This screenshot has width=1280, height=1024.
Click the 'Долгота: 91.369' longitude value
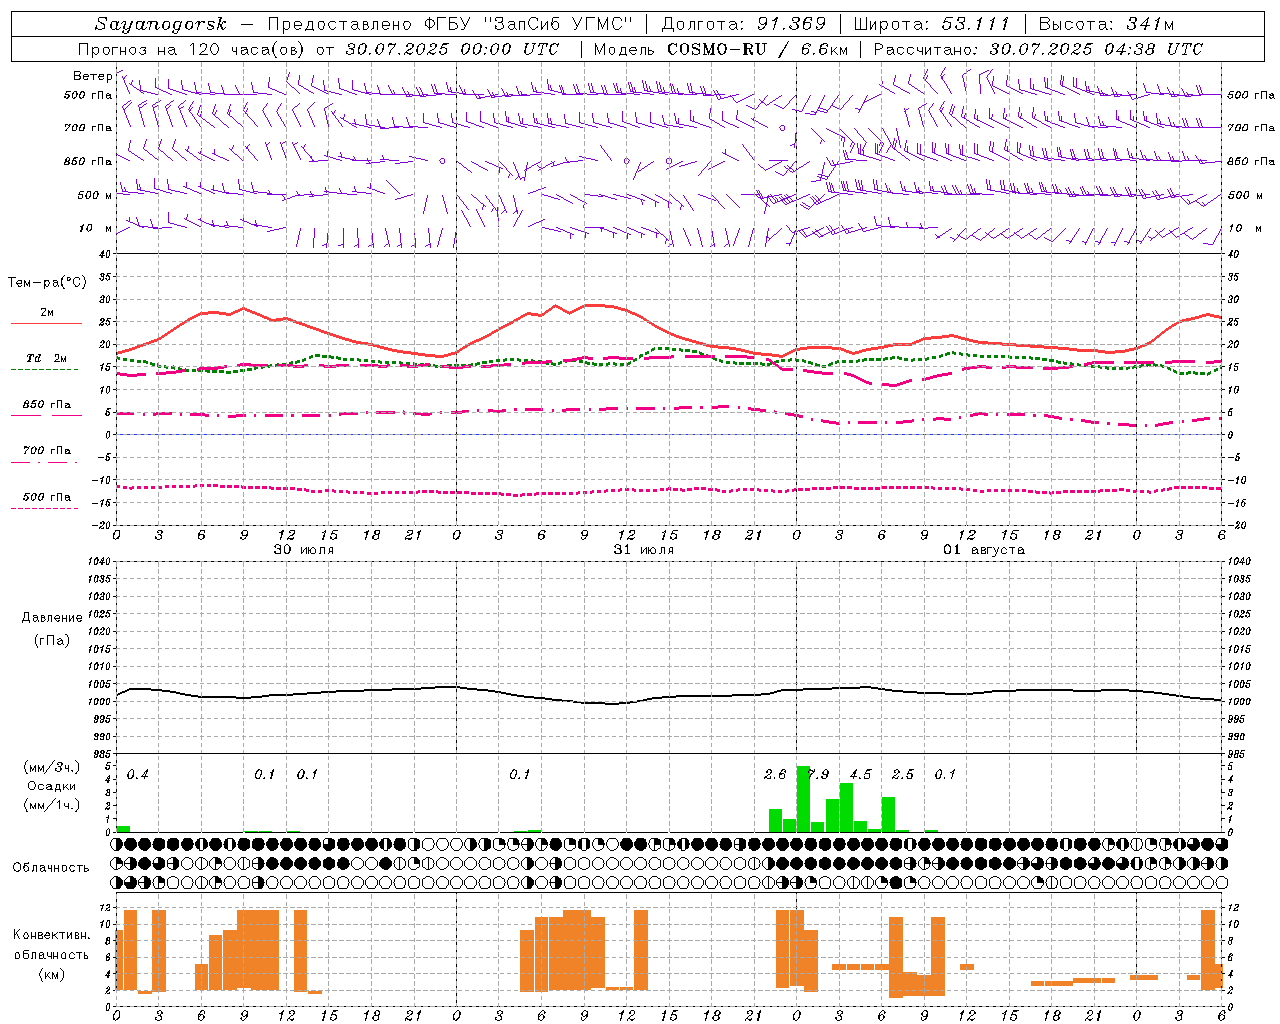[744, 24]
